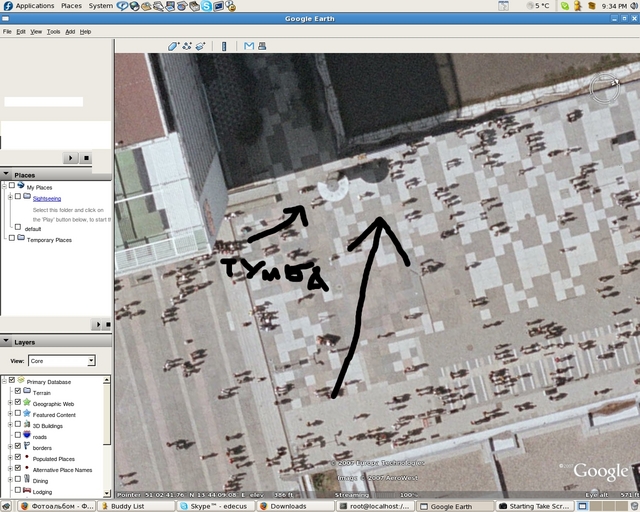Click the Add Image Overlay toolbar icon
Image resolution: width=640 pixels, height=512 pixels.
click(x=200, y=46)
